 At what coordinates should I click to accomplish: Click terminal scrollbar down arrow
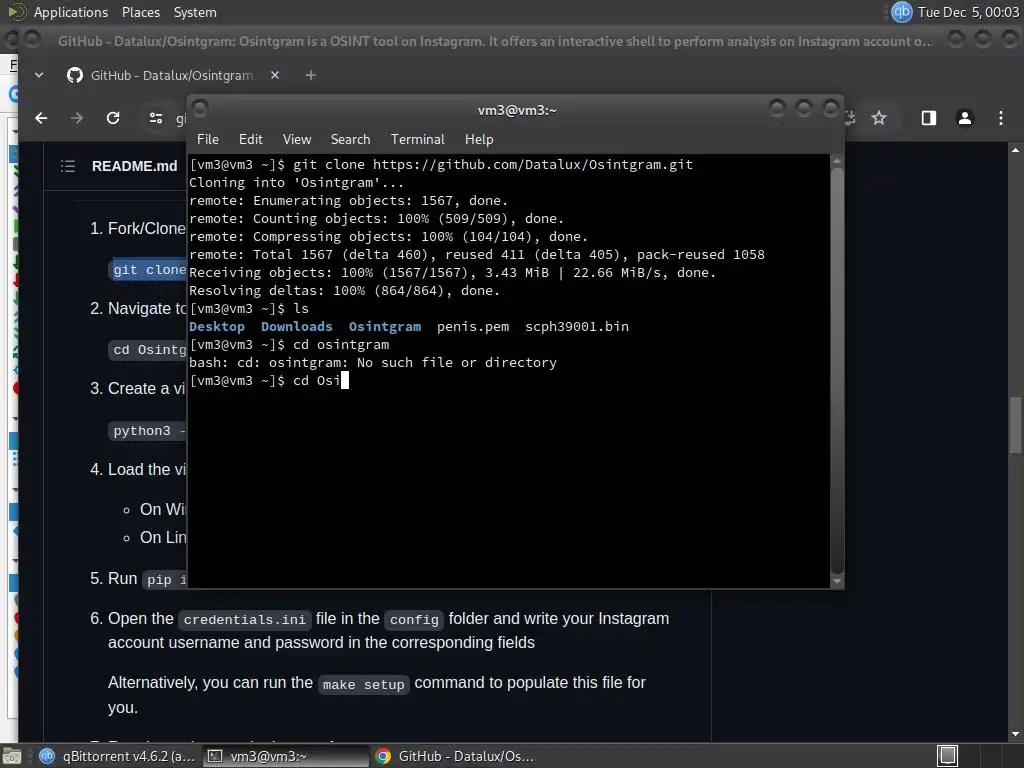click(837, 581)
